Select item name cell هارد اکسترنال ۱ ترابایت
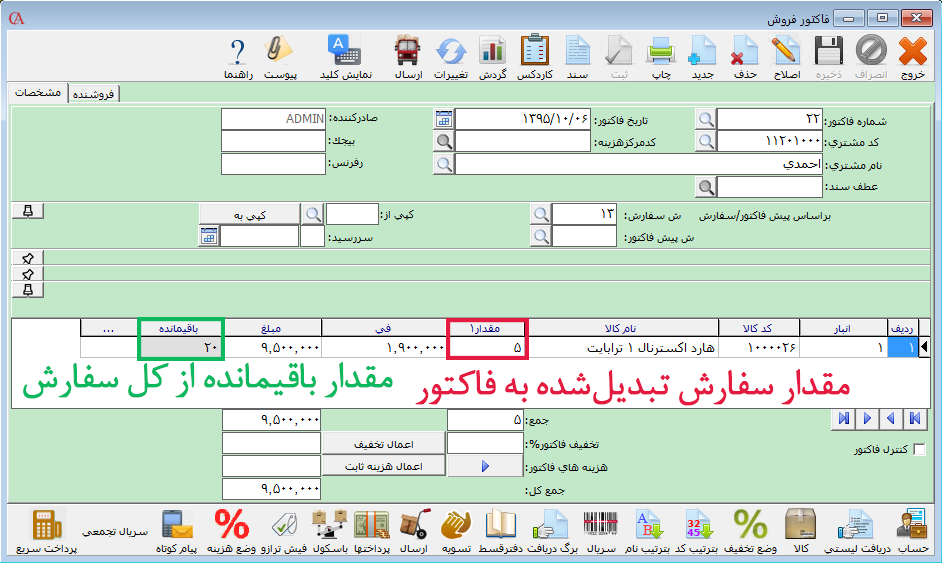The height and width of the screenshot is (563, 942). [x=622, y=347]
